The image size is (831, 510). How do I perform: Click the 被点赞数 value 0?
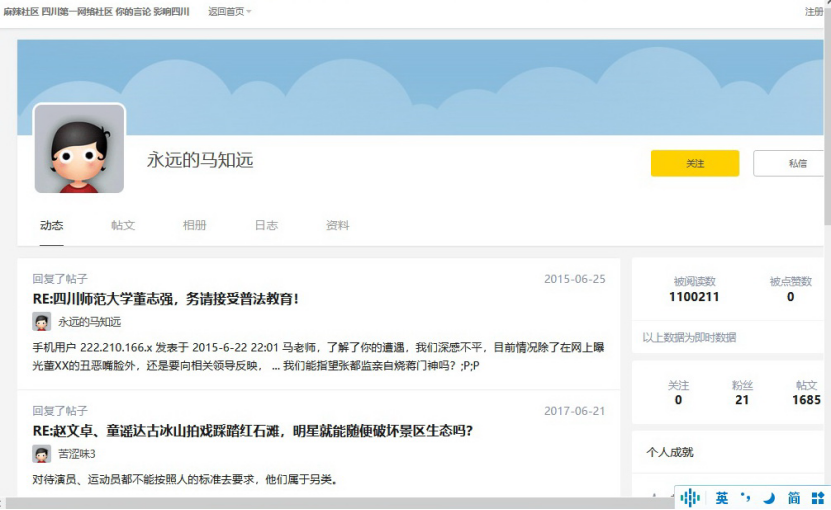[790, 297]
